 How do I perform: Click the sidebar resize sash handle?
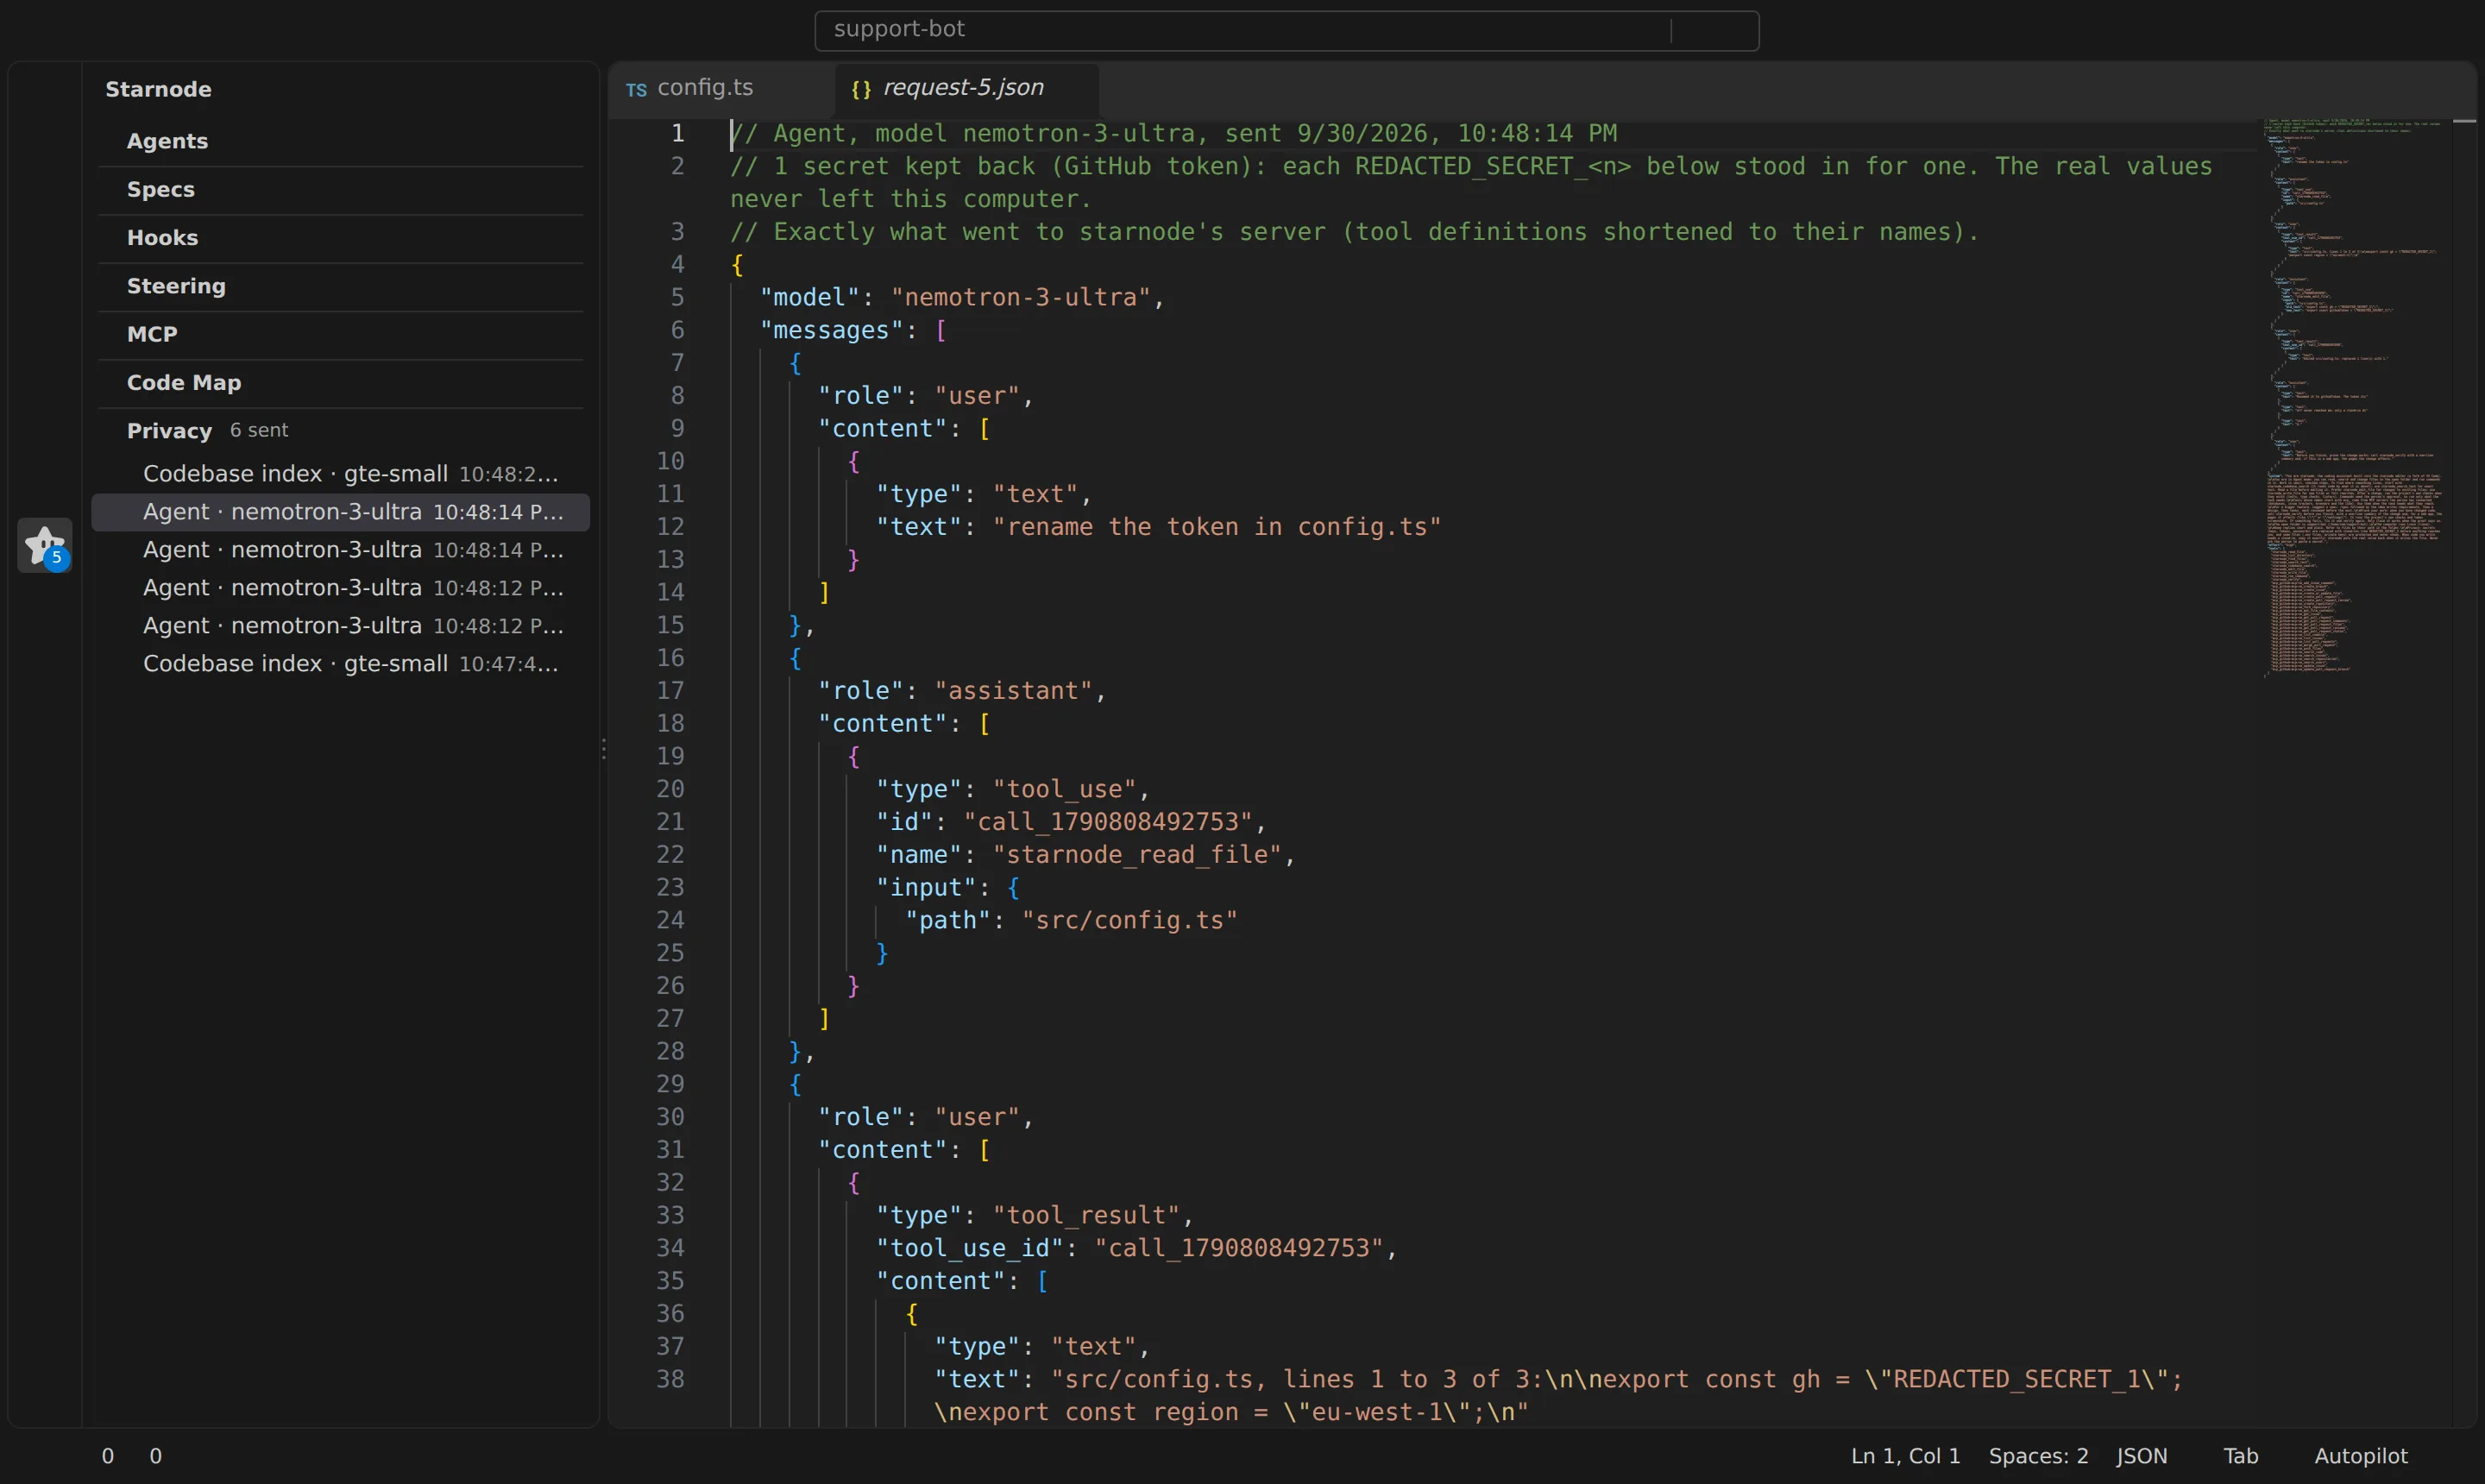[x=604, y=749]
